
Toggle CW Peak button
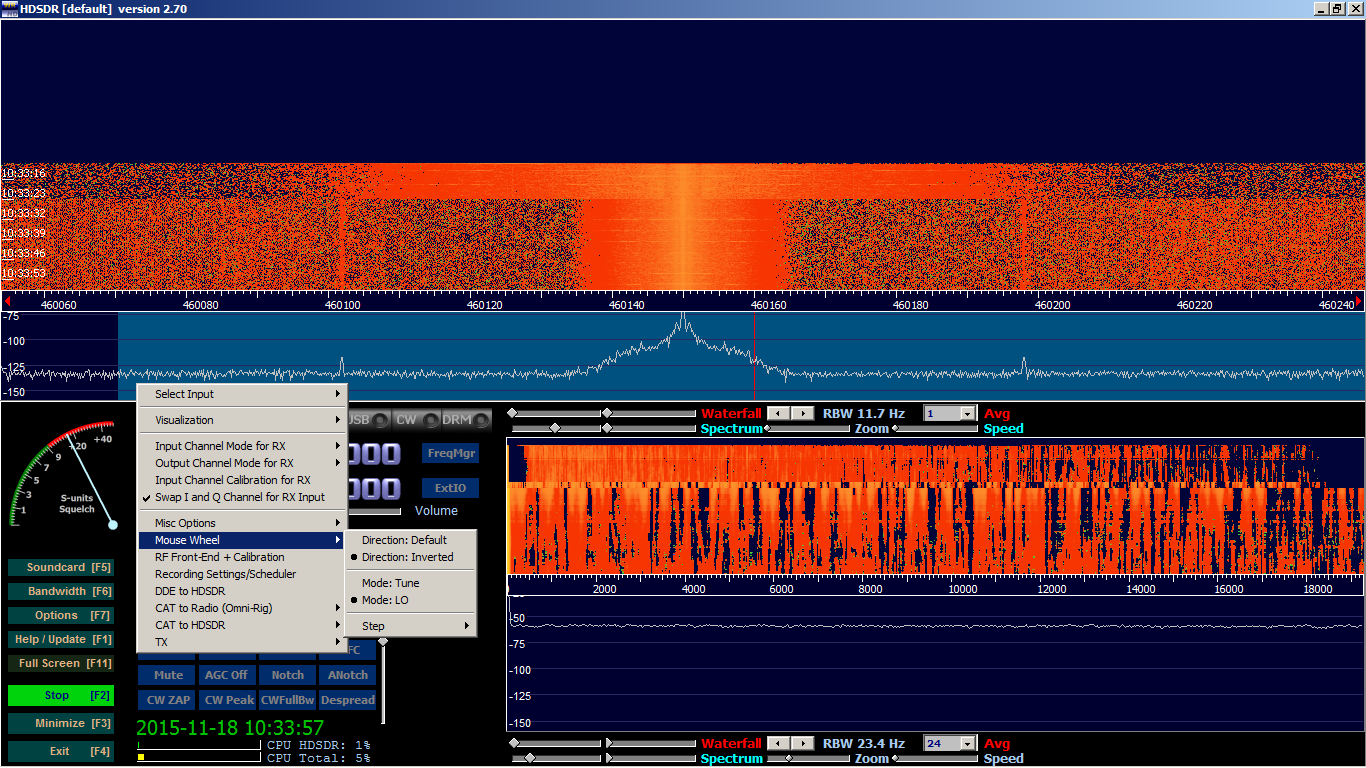coord(227,700)
